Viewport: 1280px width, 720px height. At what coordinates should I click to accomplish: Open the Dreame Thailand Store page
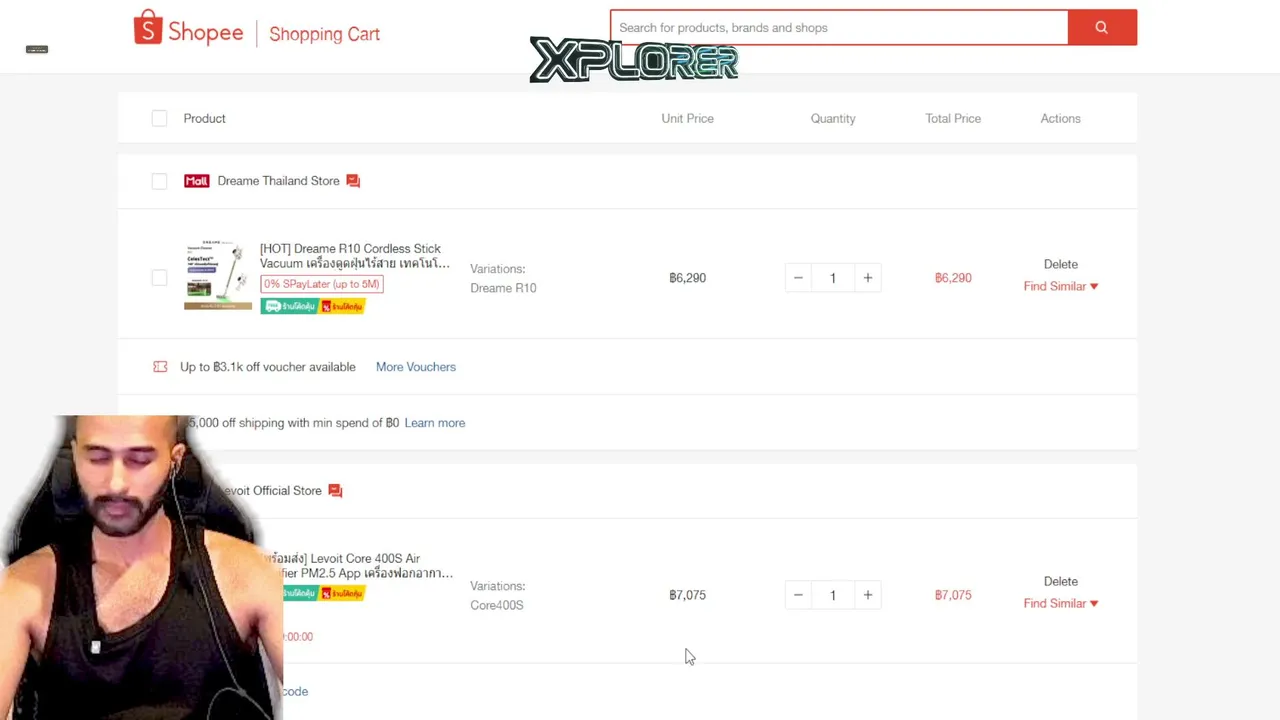tap(278, 181)
